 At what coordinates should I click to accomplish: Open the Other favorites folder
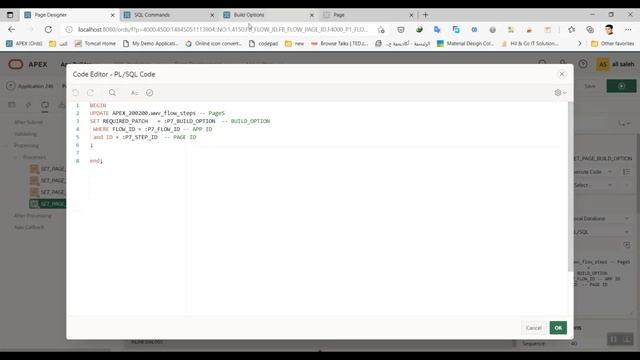point(613,43)
